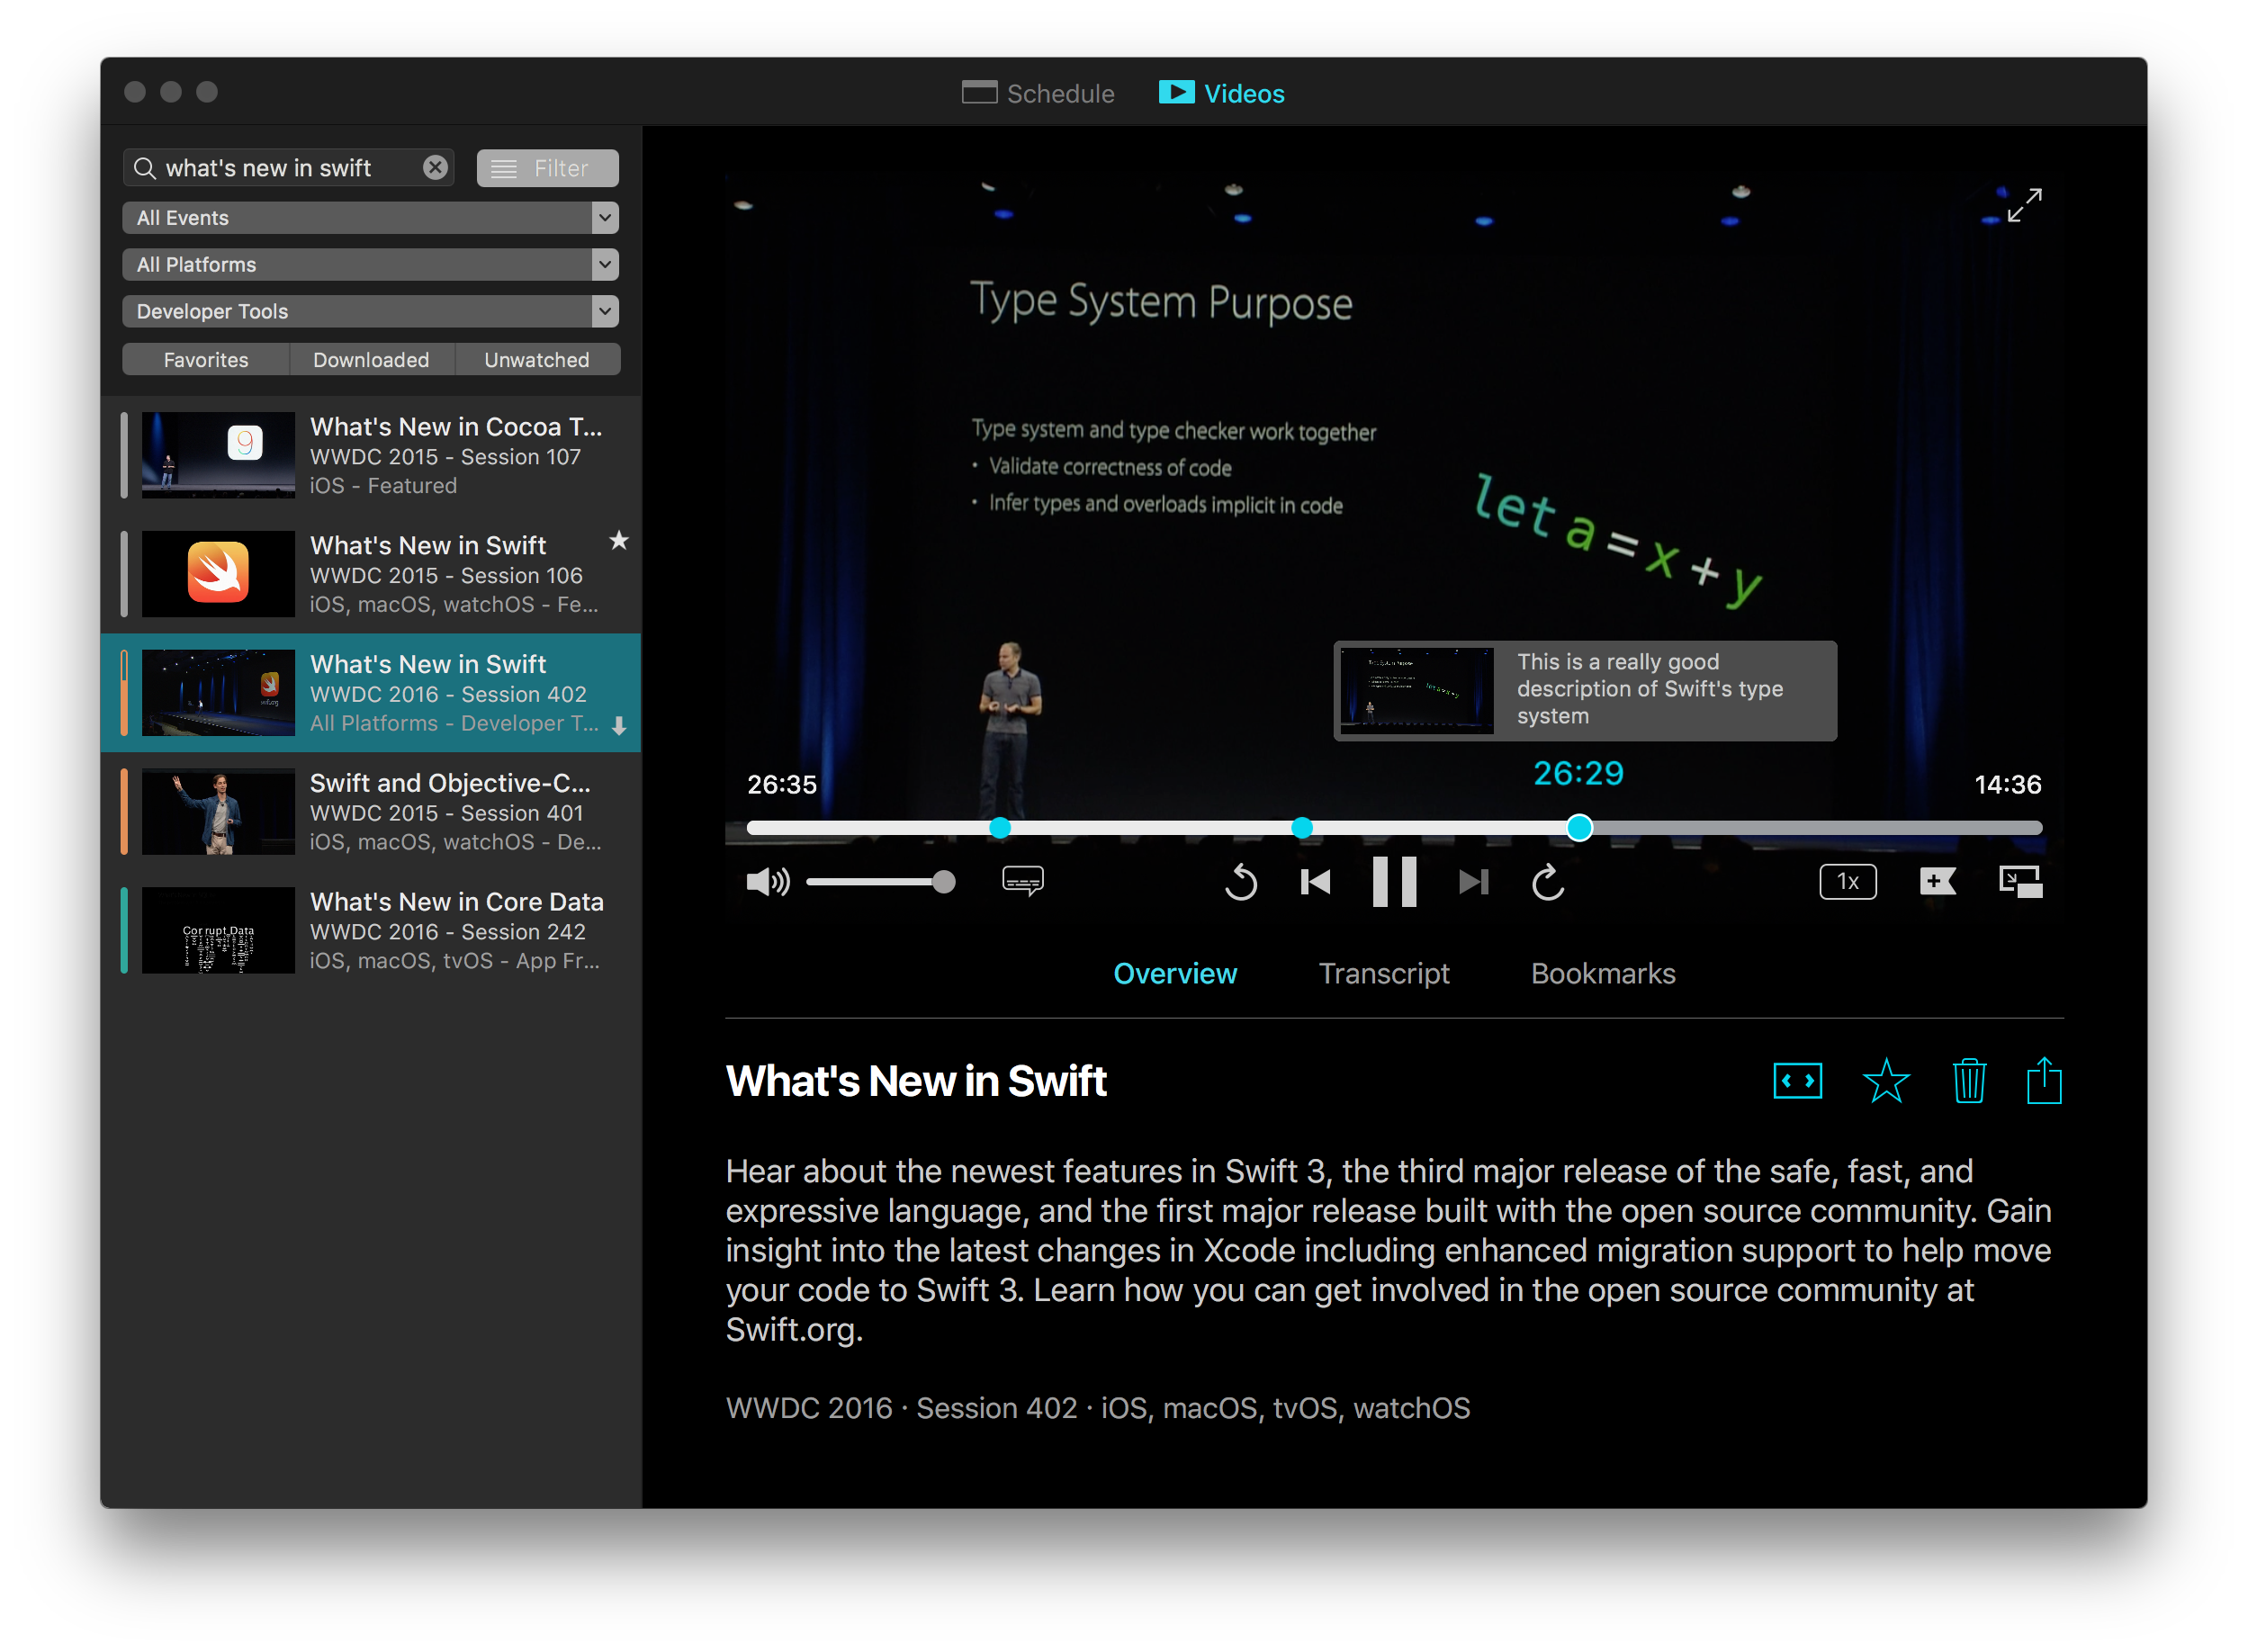The height and width of the screenshot is (1652, 2248).
Task: Pause the video playback
Action: [1394, 881]
